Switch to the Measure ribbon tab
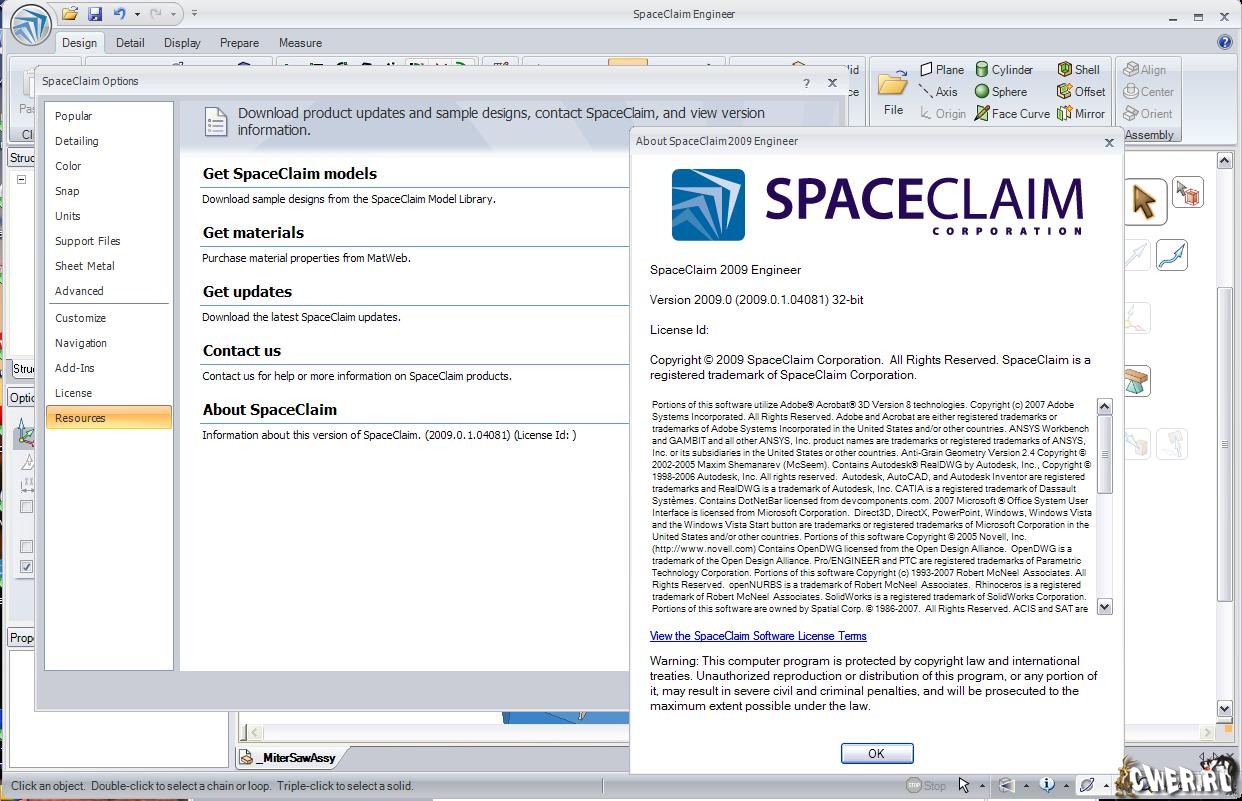The height and width of the screenshot is (801, 1242). coord(300,43)
